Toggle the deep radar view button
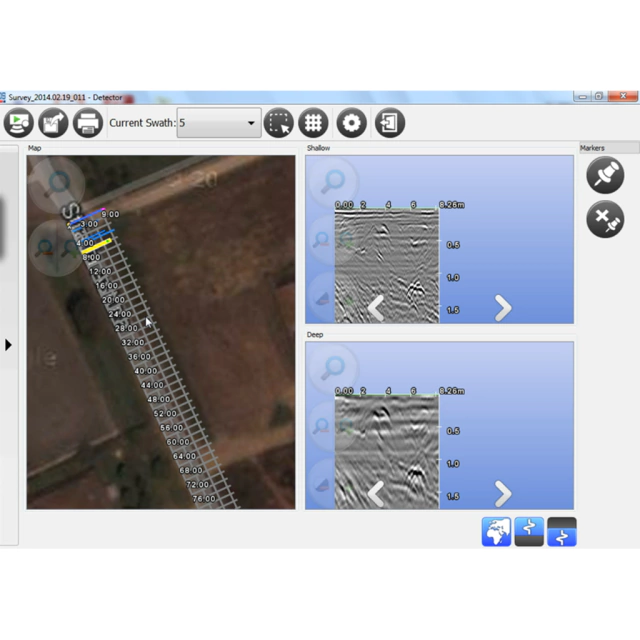This screenshot has width=640, height=640. coord(561,532)
